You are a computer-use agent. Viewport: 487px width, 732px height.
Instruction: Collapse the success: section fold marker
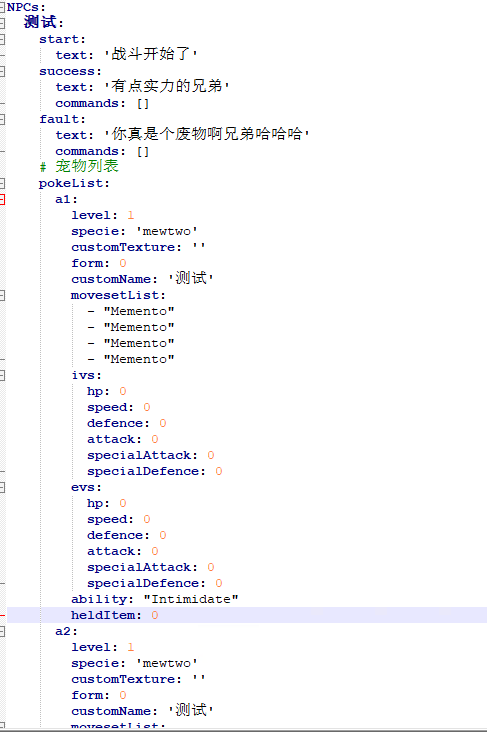pos(2,71)
